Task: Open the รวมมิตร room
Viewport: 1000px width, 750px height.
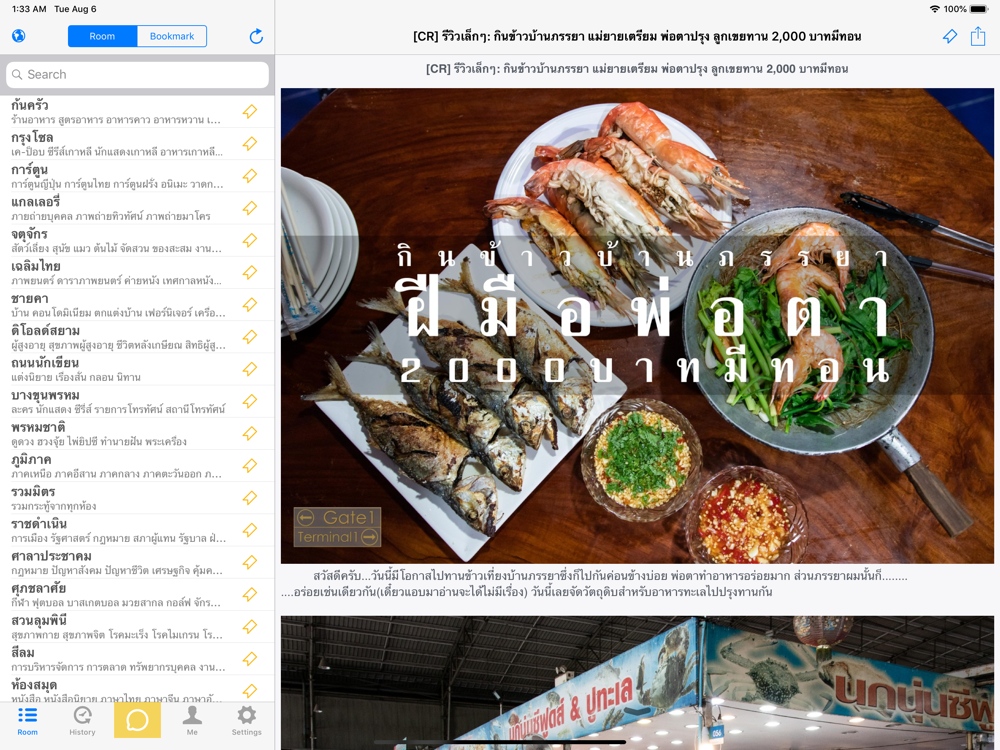Action: tap(137, 498)
